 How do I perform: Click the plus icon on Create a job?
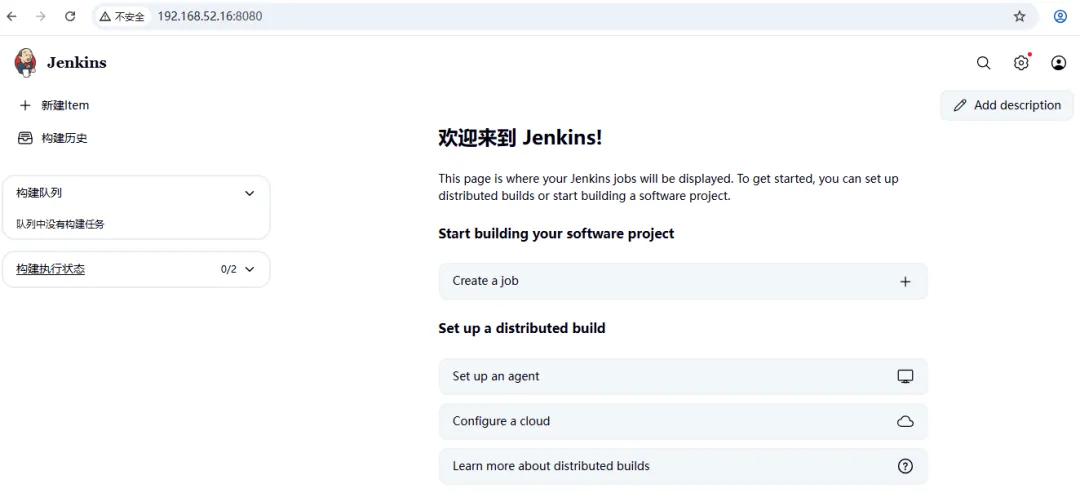905,282
